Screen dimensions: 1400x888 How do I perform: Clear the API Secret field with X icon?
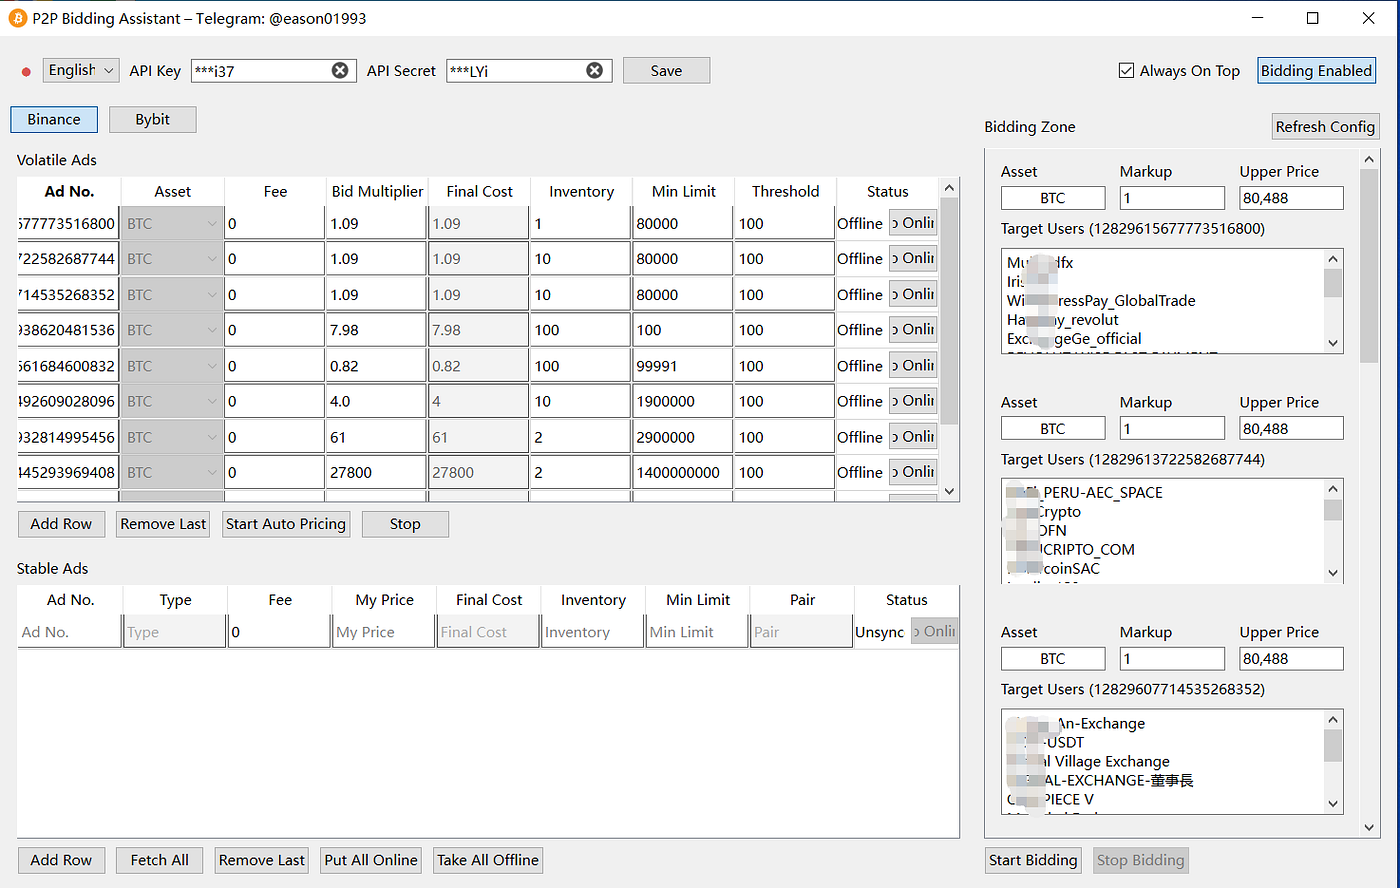[x=594, y=70]
